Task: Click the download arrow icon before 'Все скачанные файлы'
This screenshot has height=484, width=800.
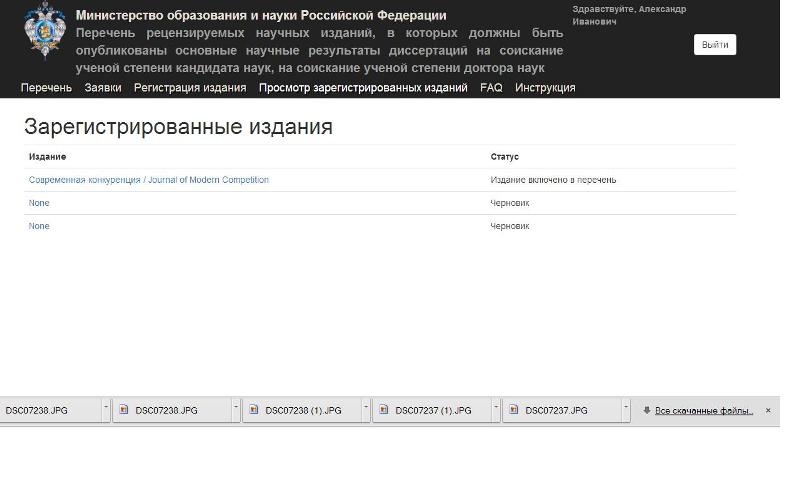Action: 647,410
